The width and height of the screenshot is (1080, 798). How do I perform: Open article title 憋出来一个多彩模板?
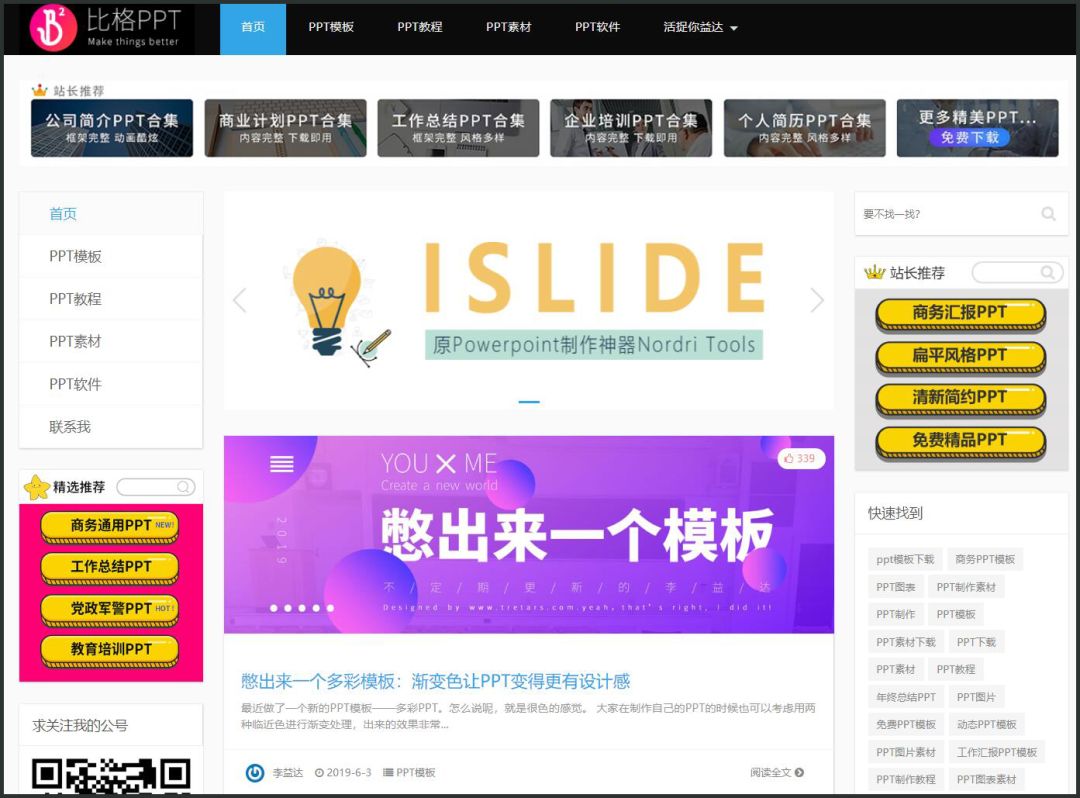tap(435, 682)
